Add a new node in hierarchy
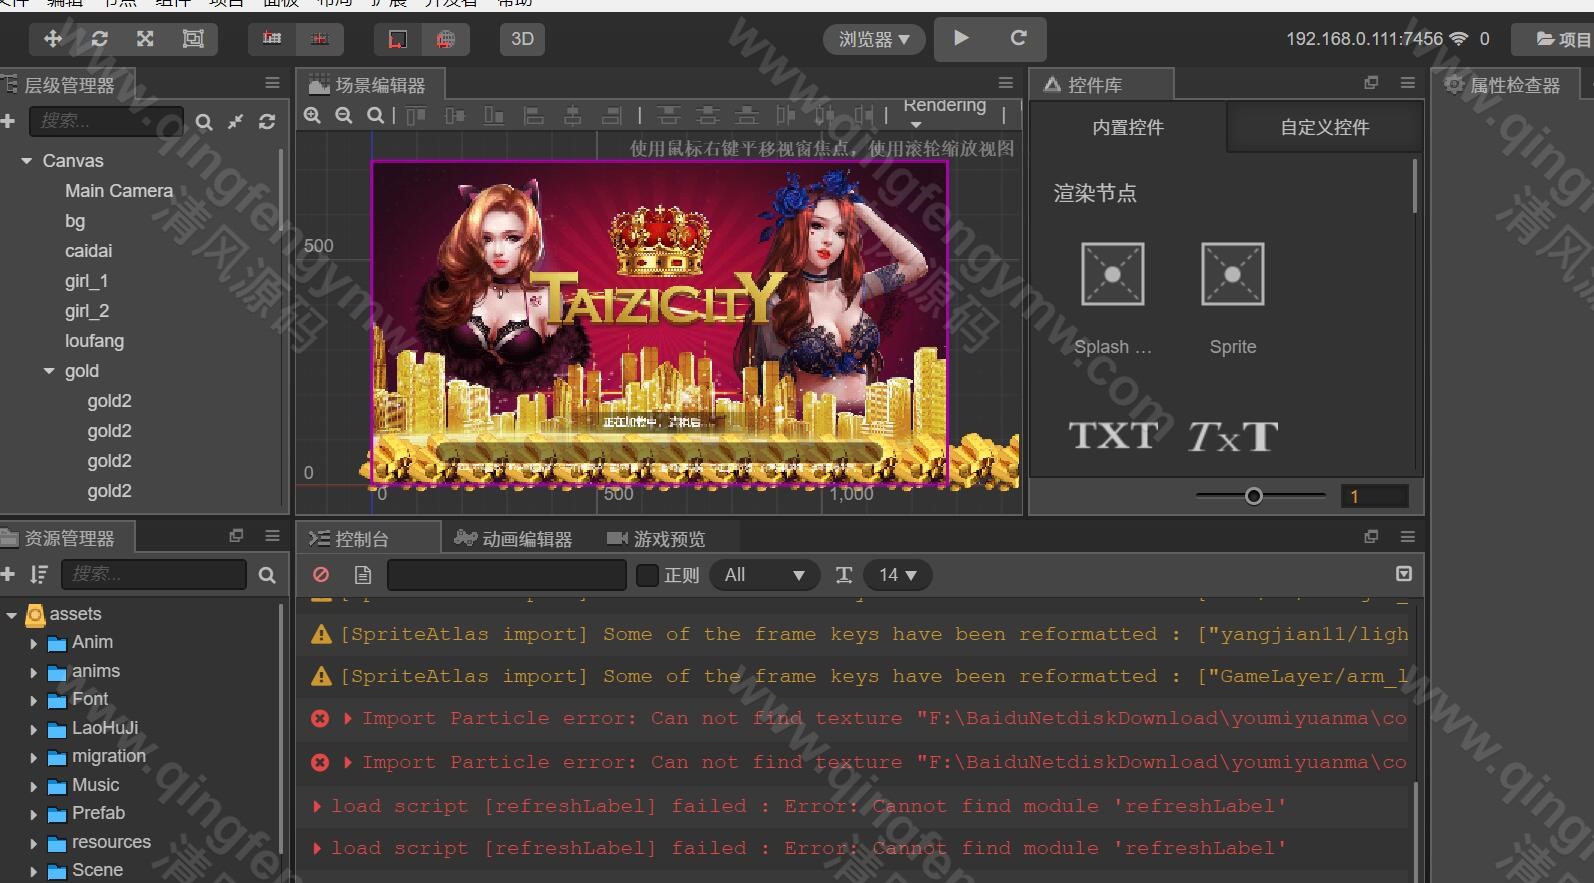 tap(8, 121)
